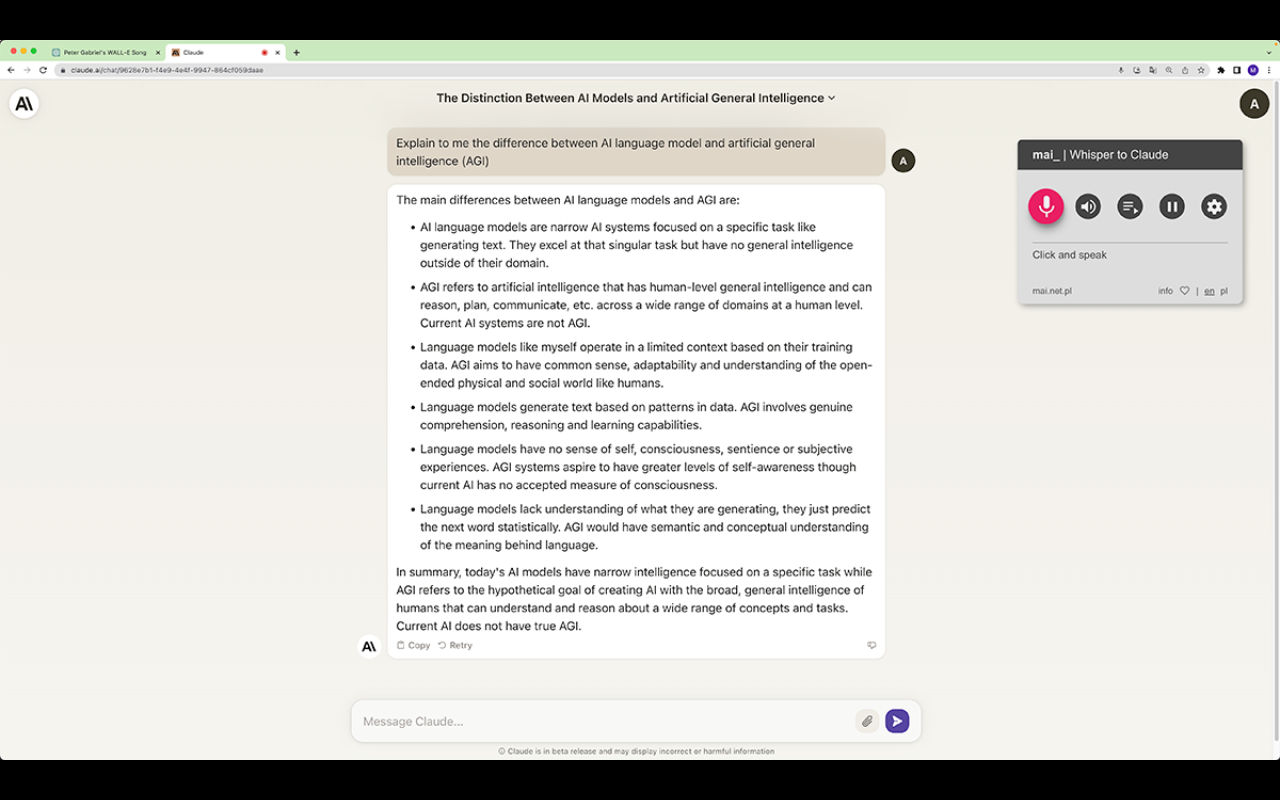Switch to Peter Gabriel's WALL-E Song tab
Screen dimensions: 1280x800
pos(105,52)
